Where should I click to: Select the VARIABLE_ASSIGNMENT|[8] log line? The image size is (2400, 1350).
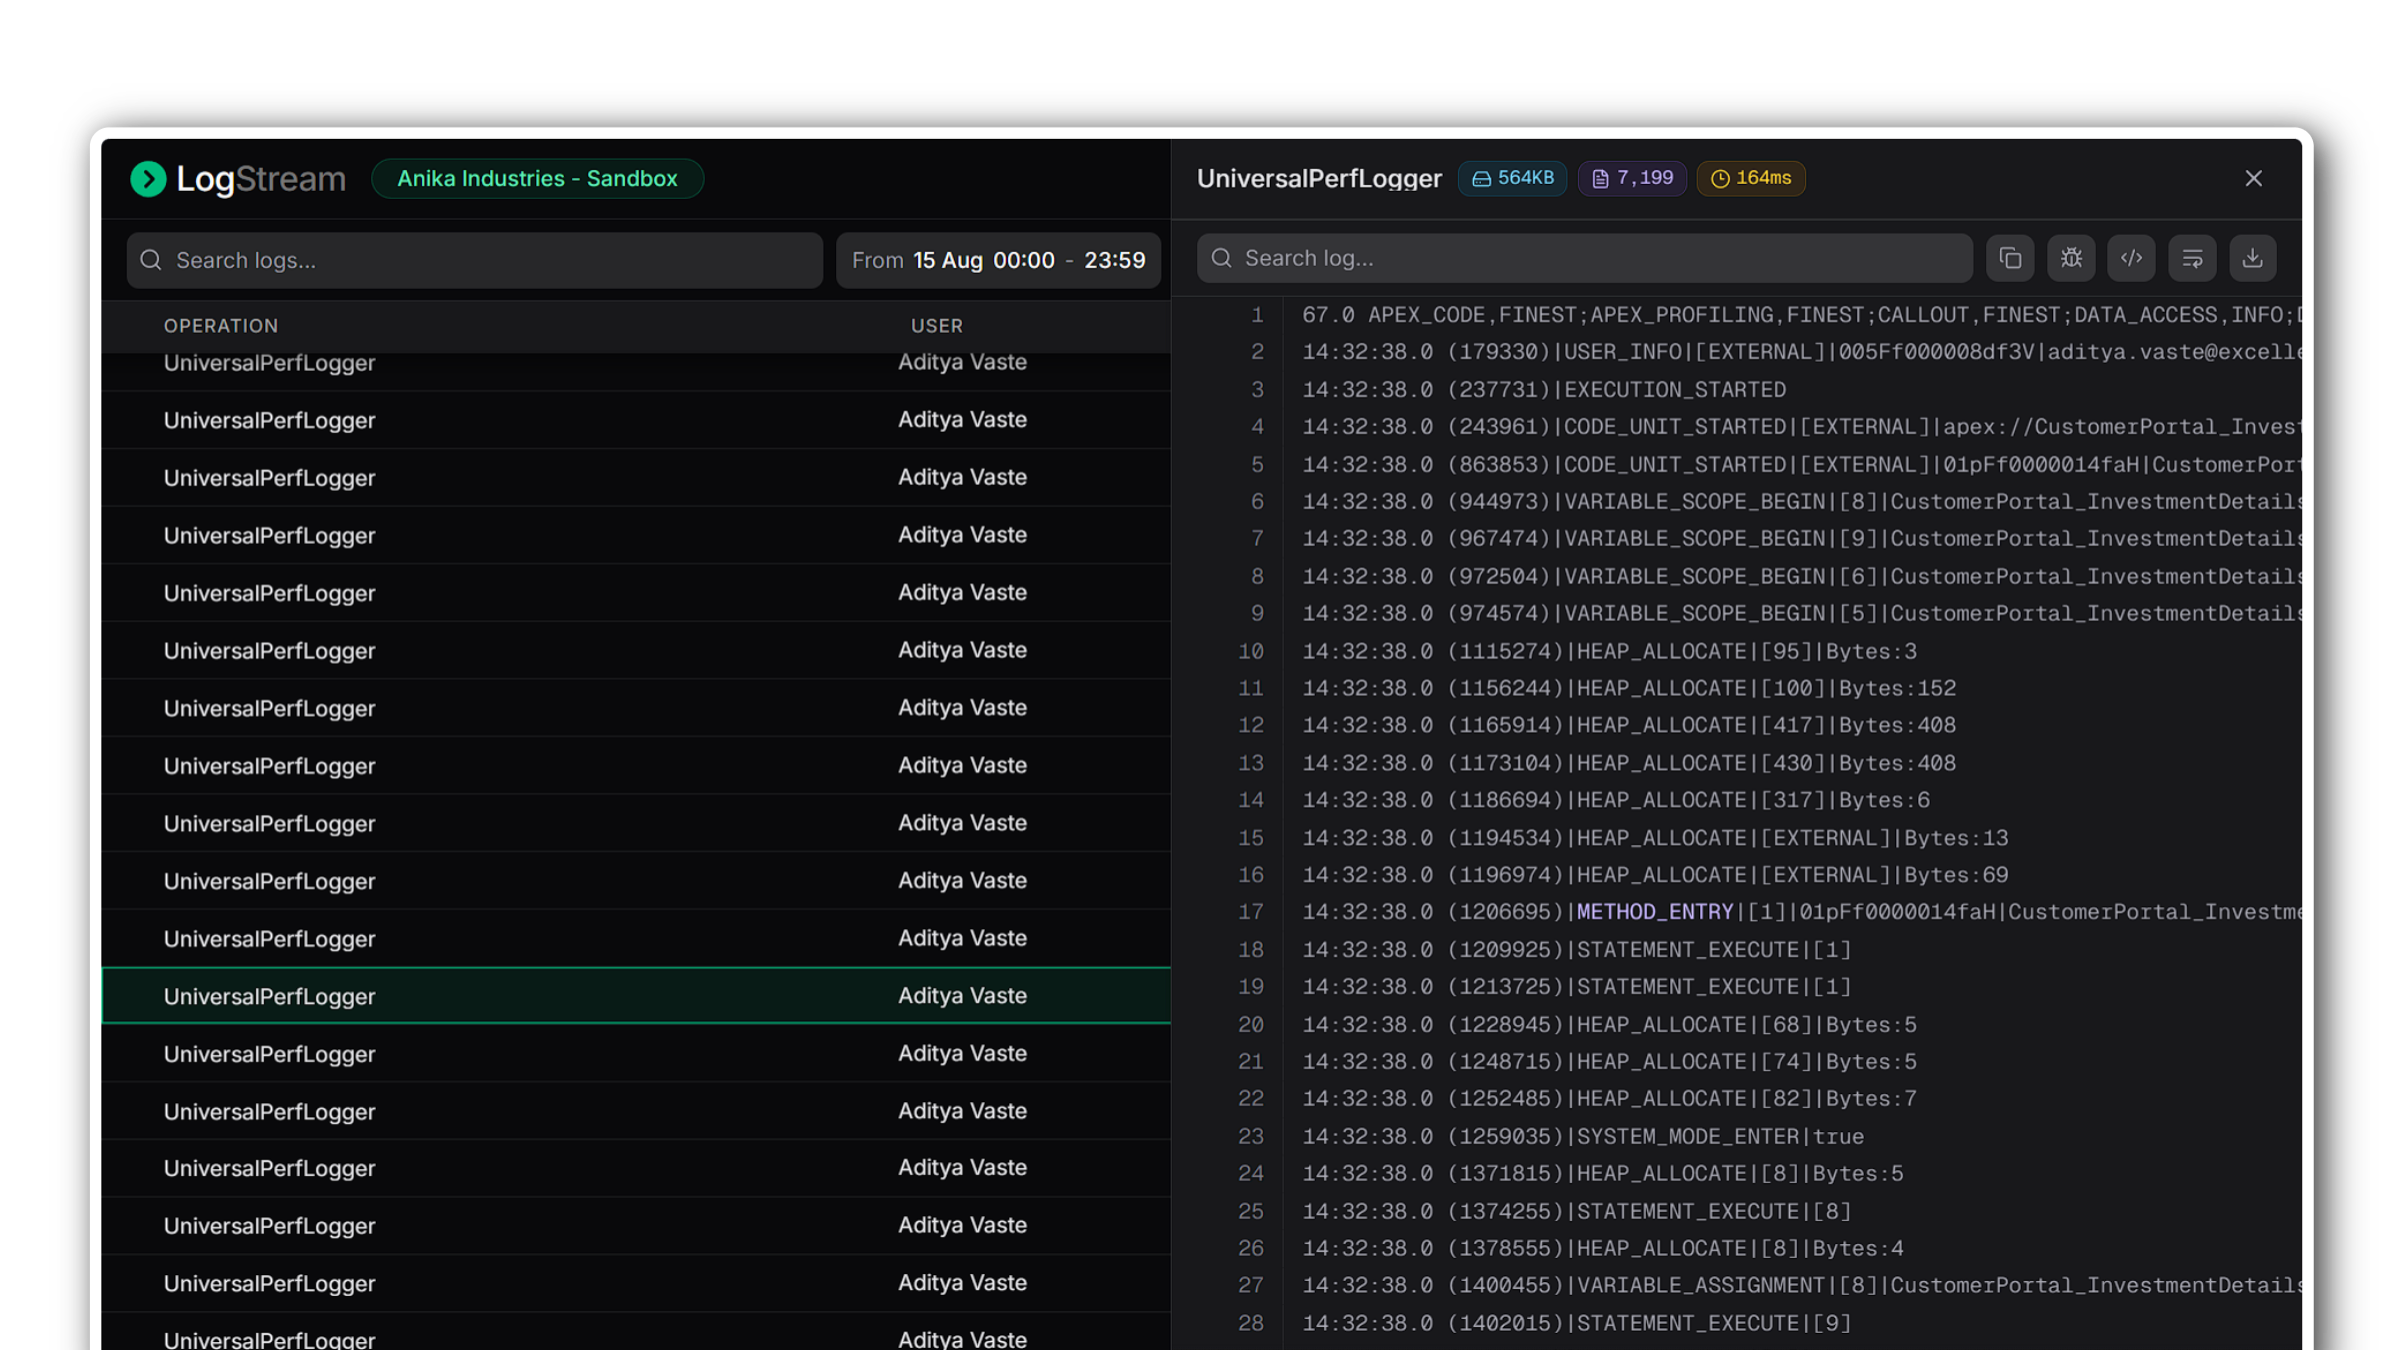coord(1801,1286)
